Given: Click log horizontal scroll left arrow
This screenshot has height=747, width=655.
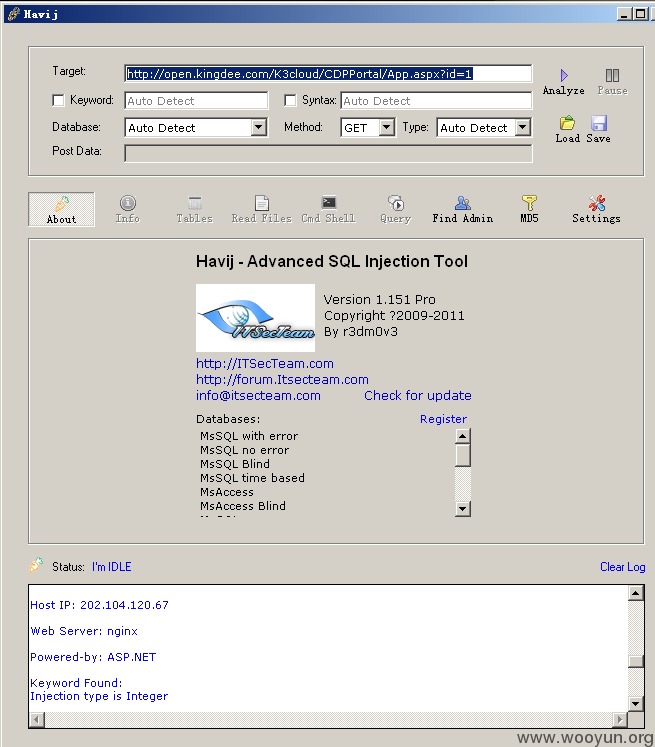Looking at the screenshot, I should pyautogui.click(x=37, y=719).
